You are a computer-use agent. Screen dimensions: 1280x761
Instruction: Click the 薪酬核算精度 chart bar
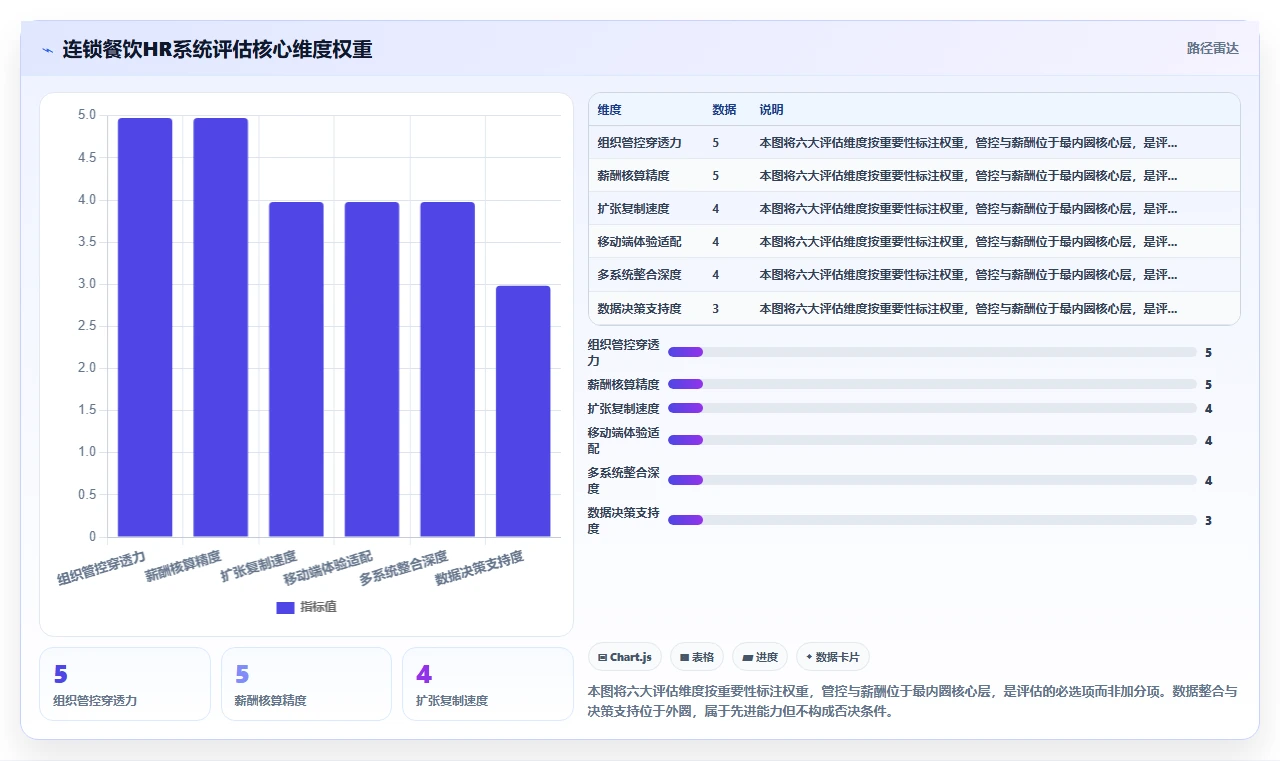[221, 327]
